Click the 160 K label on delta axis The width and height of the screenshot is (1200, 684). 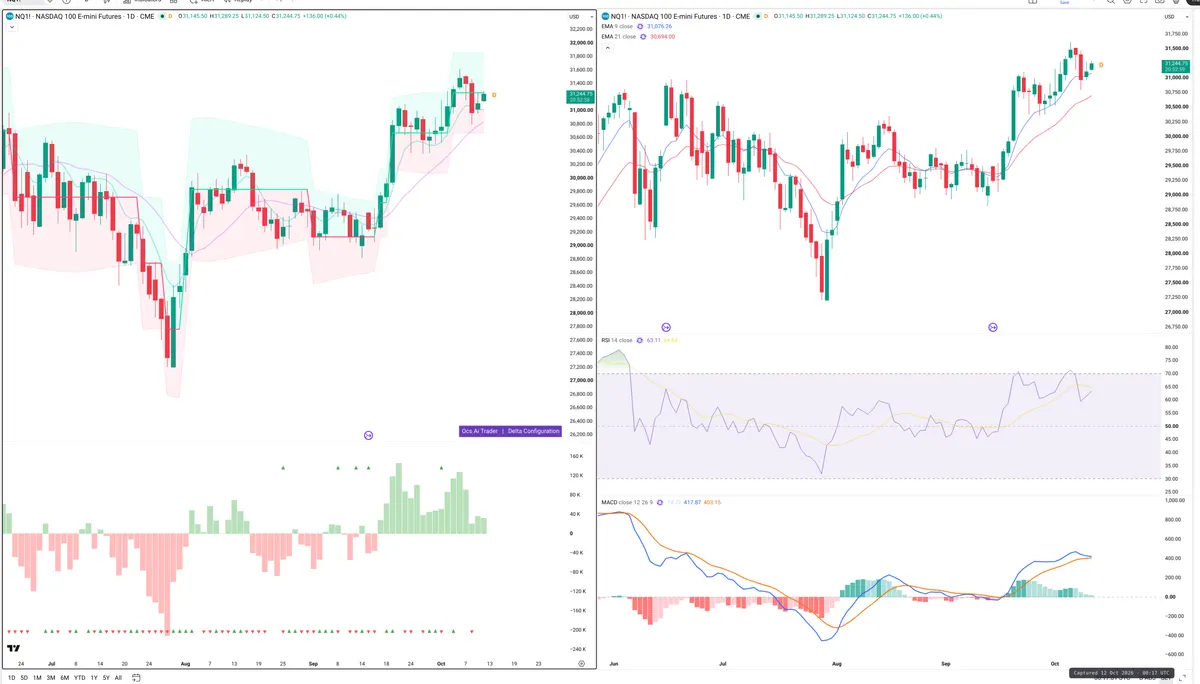576,456
